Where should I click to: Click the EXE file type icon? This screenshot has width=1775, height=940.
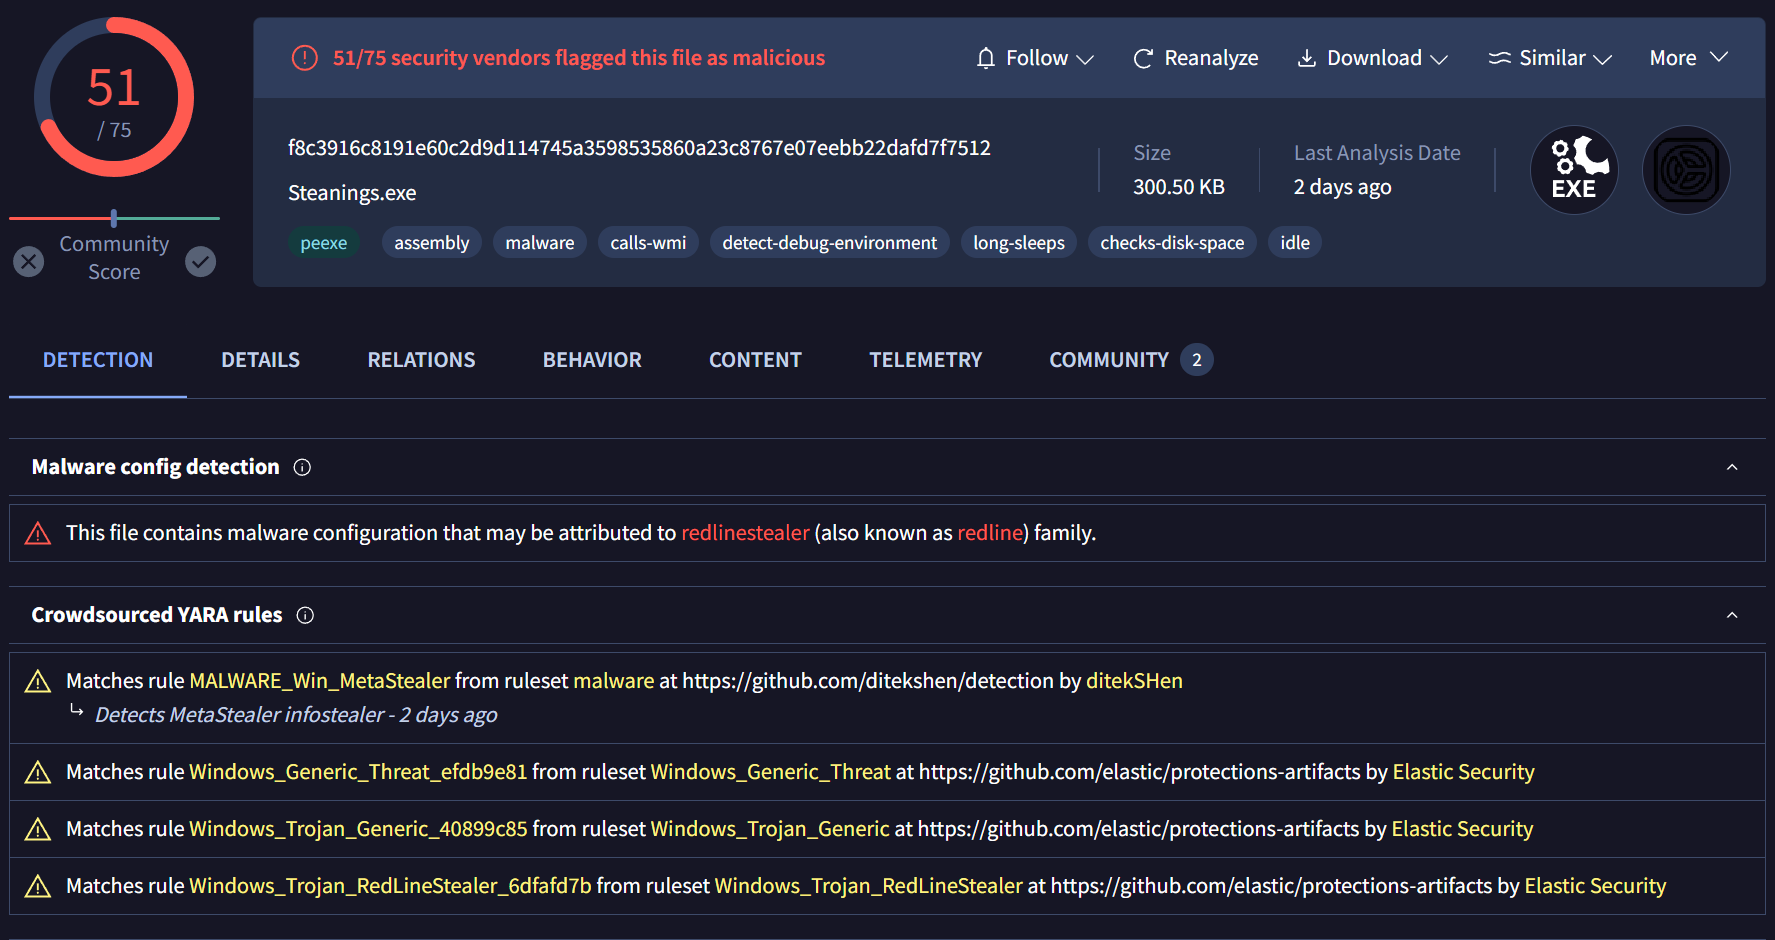click(1574, 170)
